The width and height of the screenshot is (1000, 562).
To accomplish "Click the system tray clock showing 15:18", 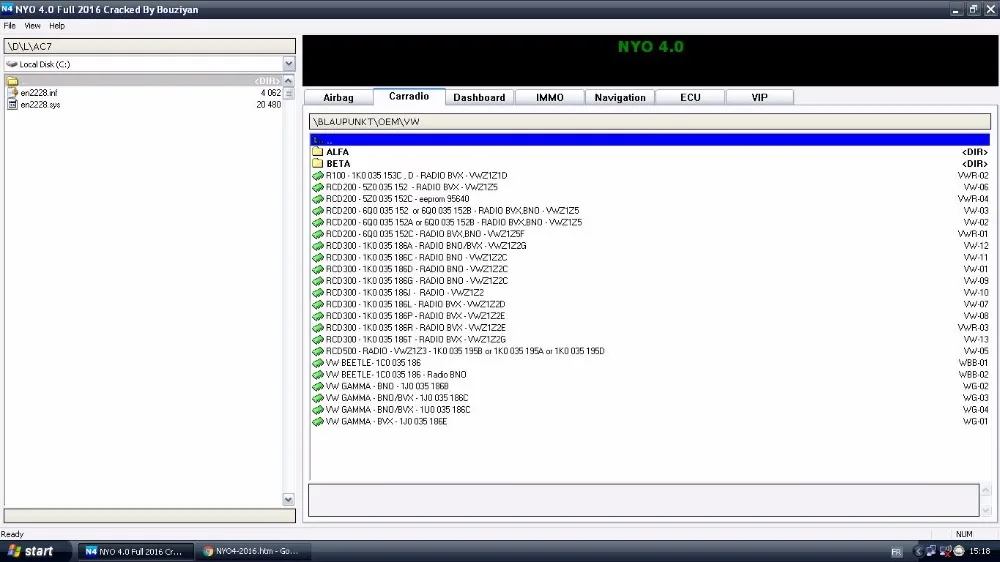I will tap(980, 551).
